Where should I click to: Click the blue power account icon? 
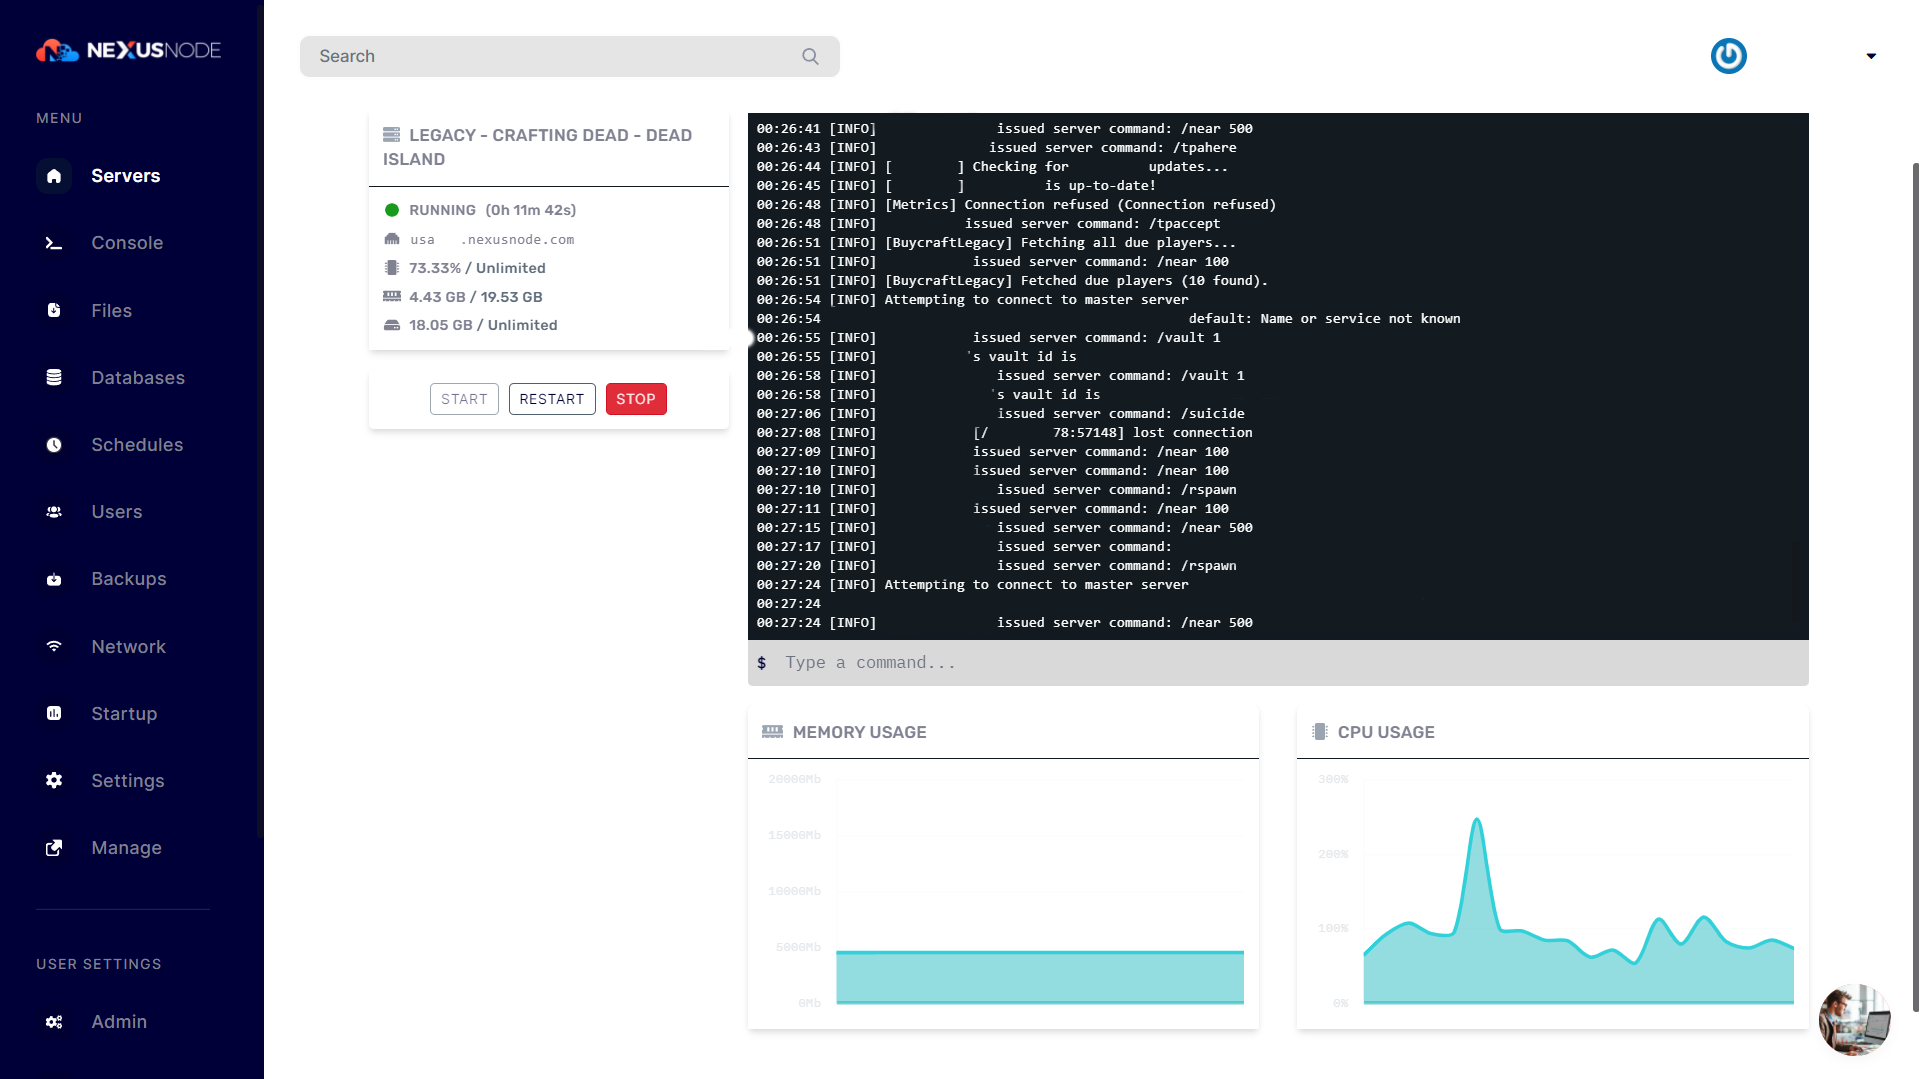click(x=1728, y=56)
